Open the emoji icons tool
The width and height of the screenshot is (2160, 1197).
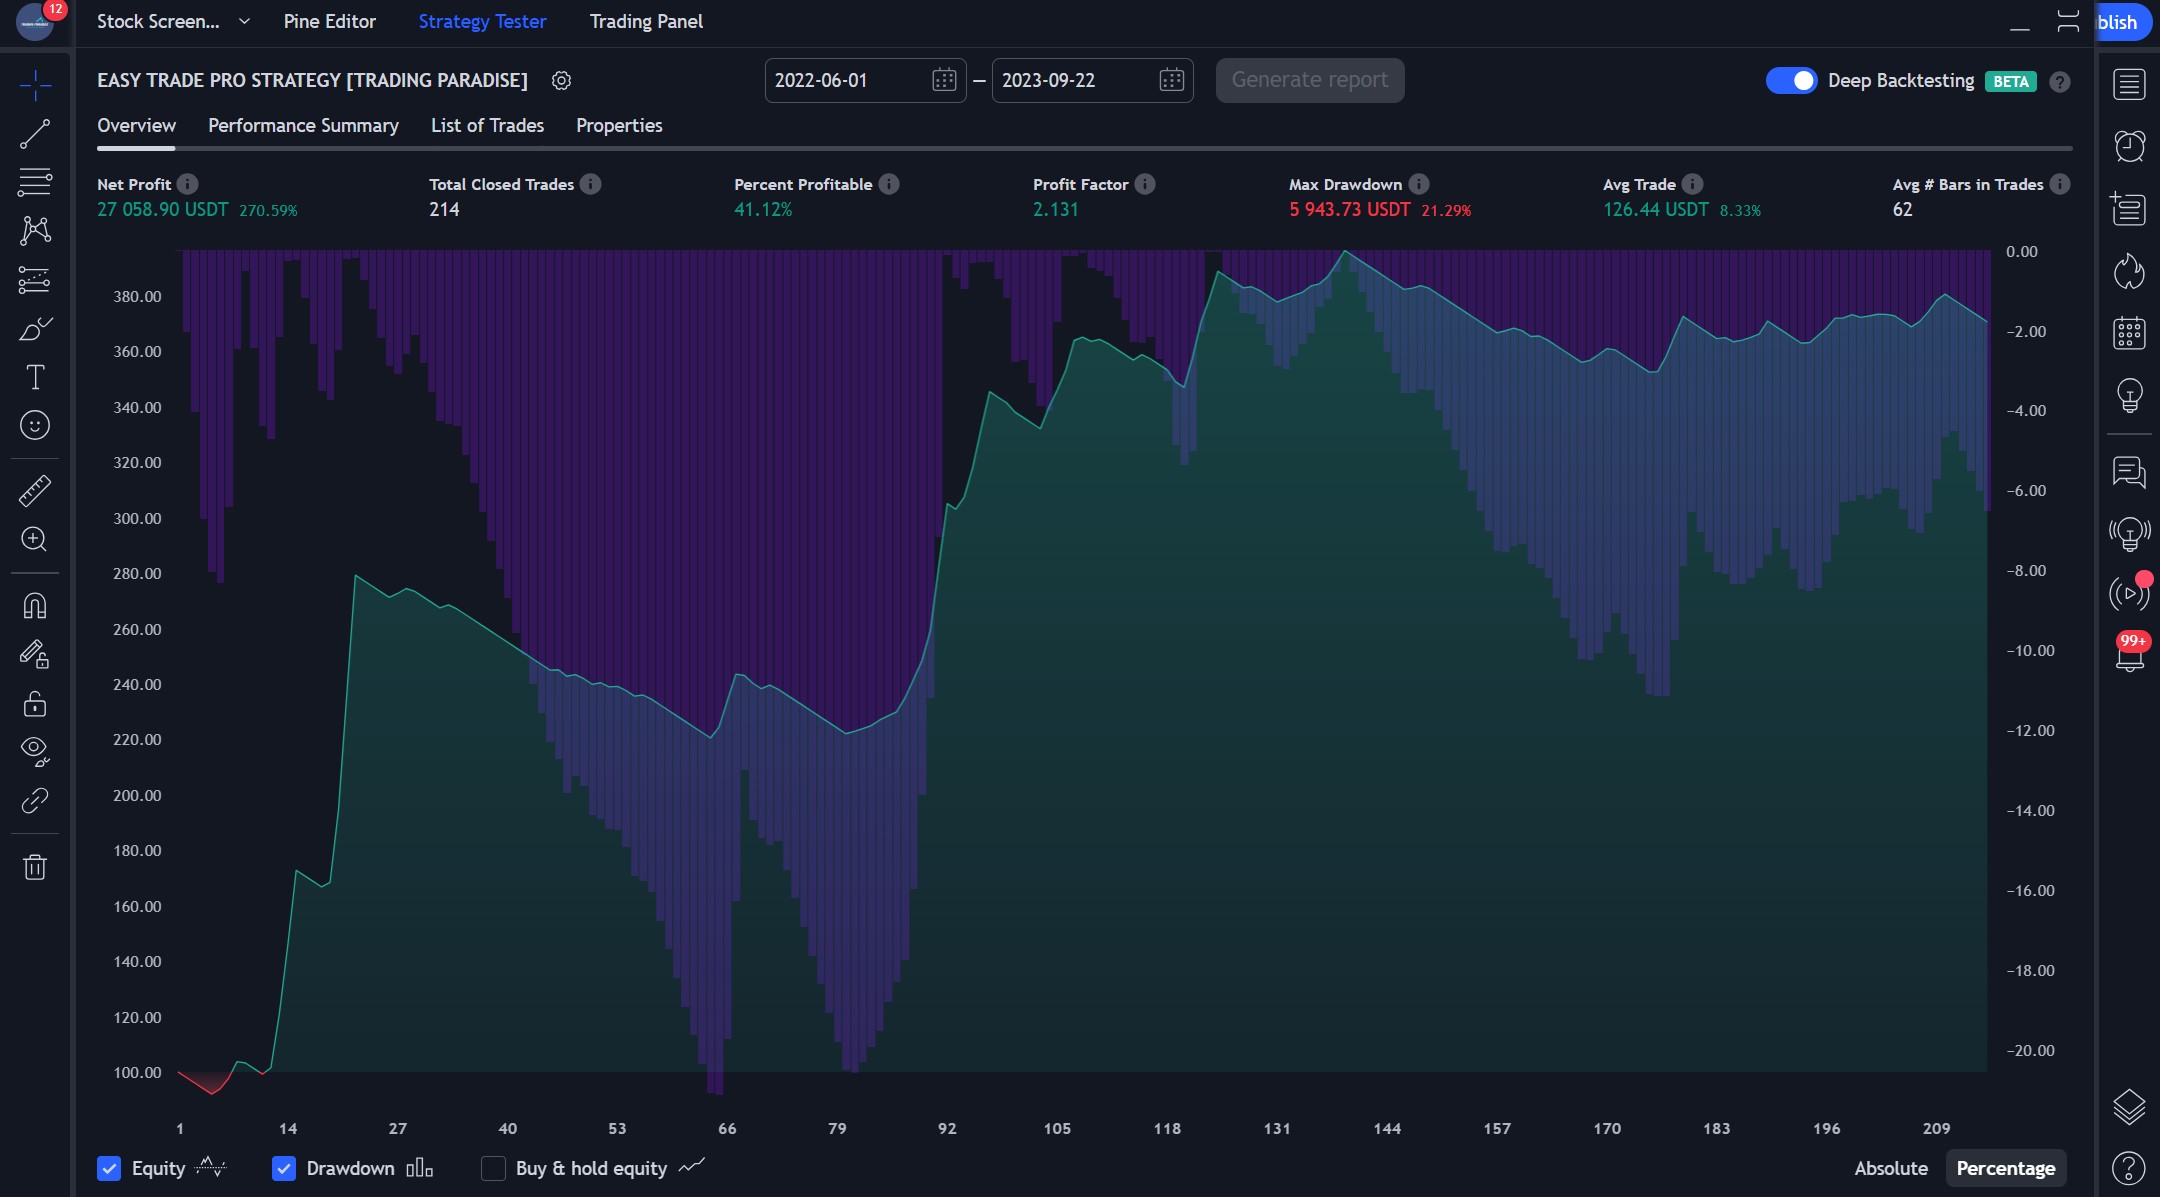click(x=35, y=426)
